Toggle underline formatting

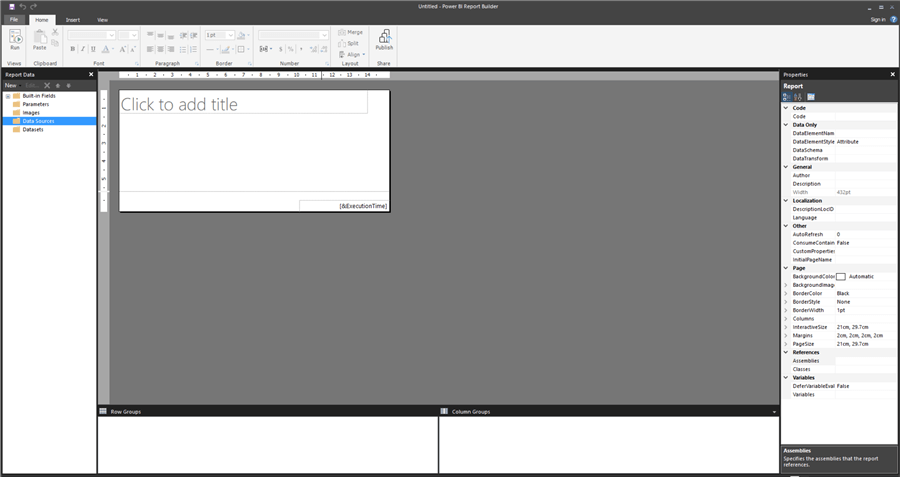tap(93, 49)
